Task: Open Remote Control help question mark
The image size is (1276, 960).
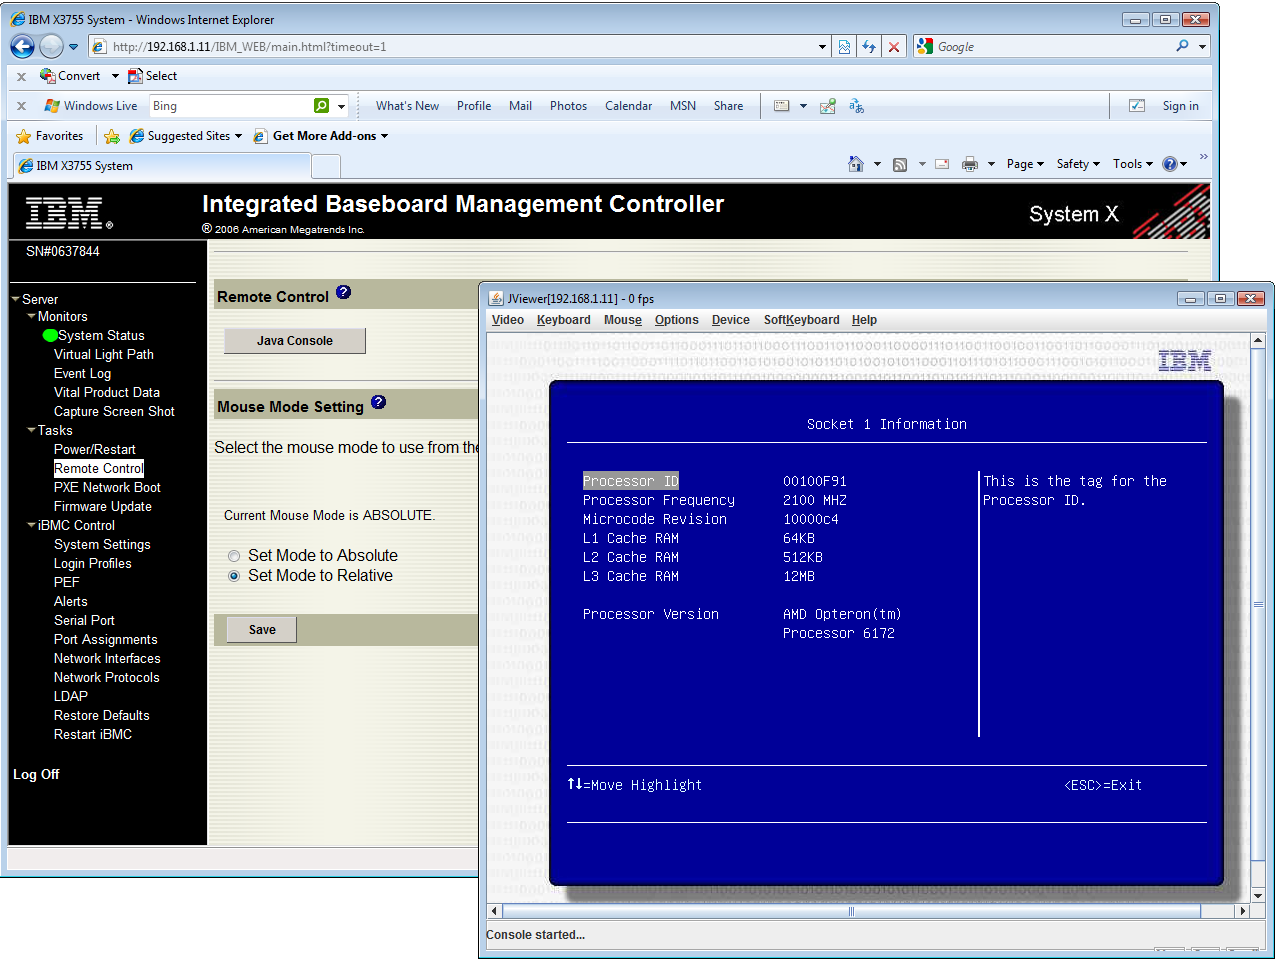Action: [343, 292]
